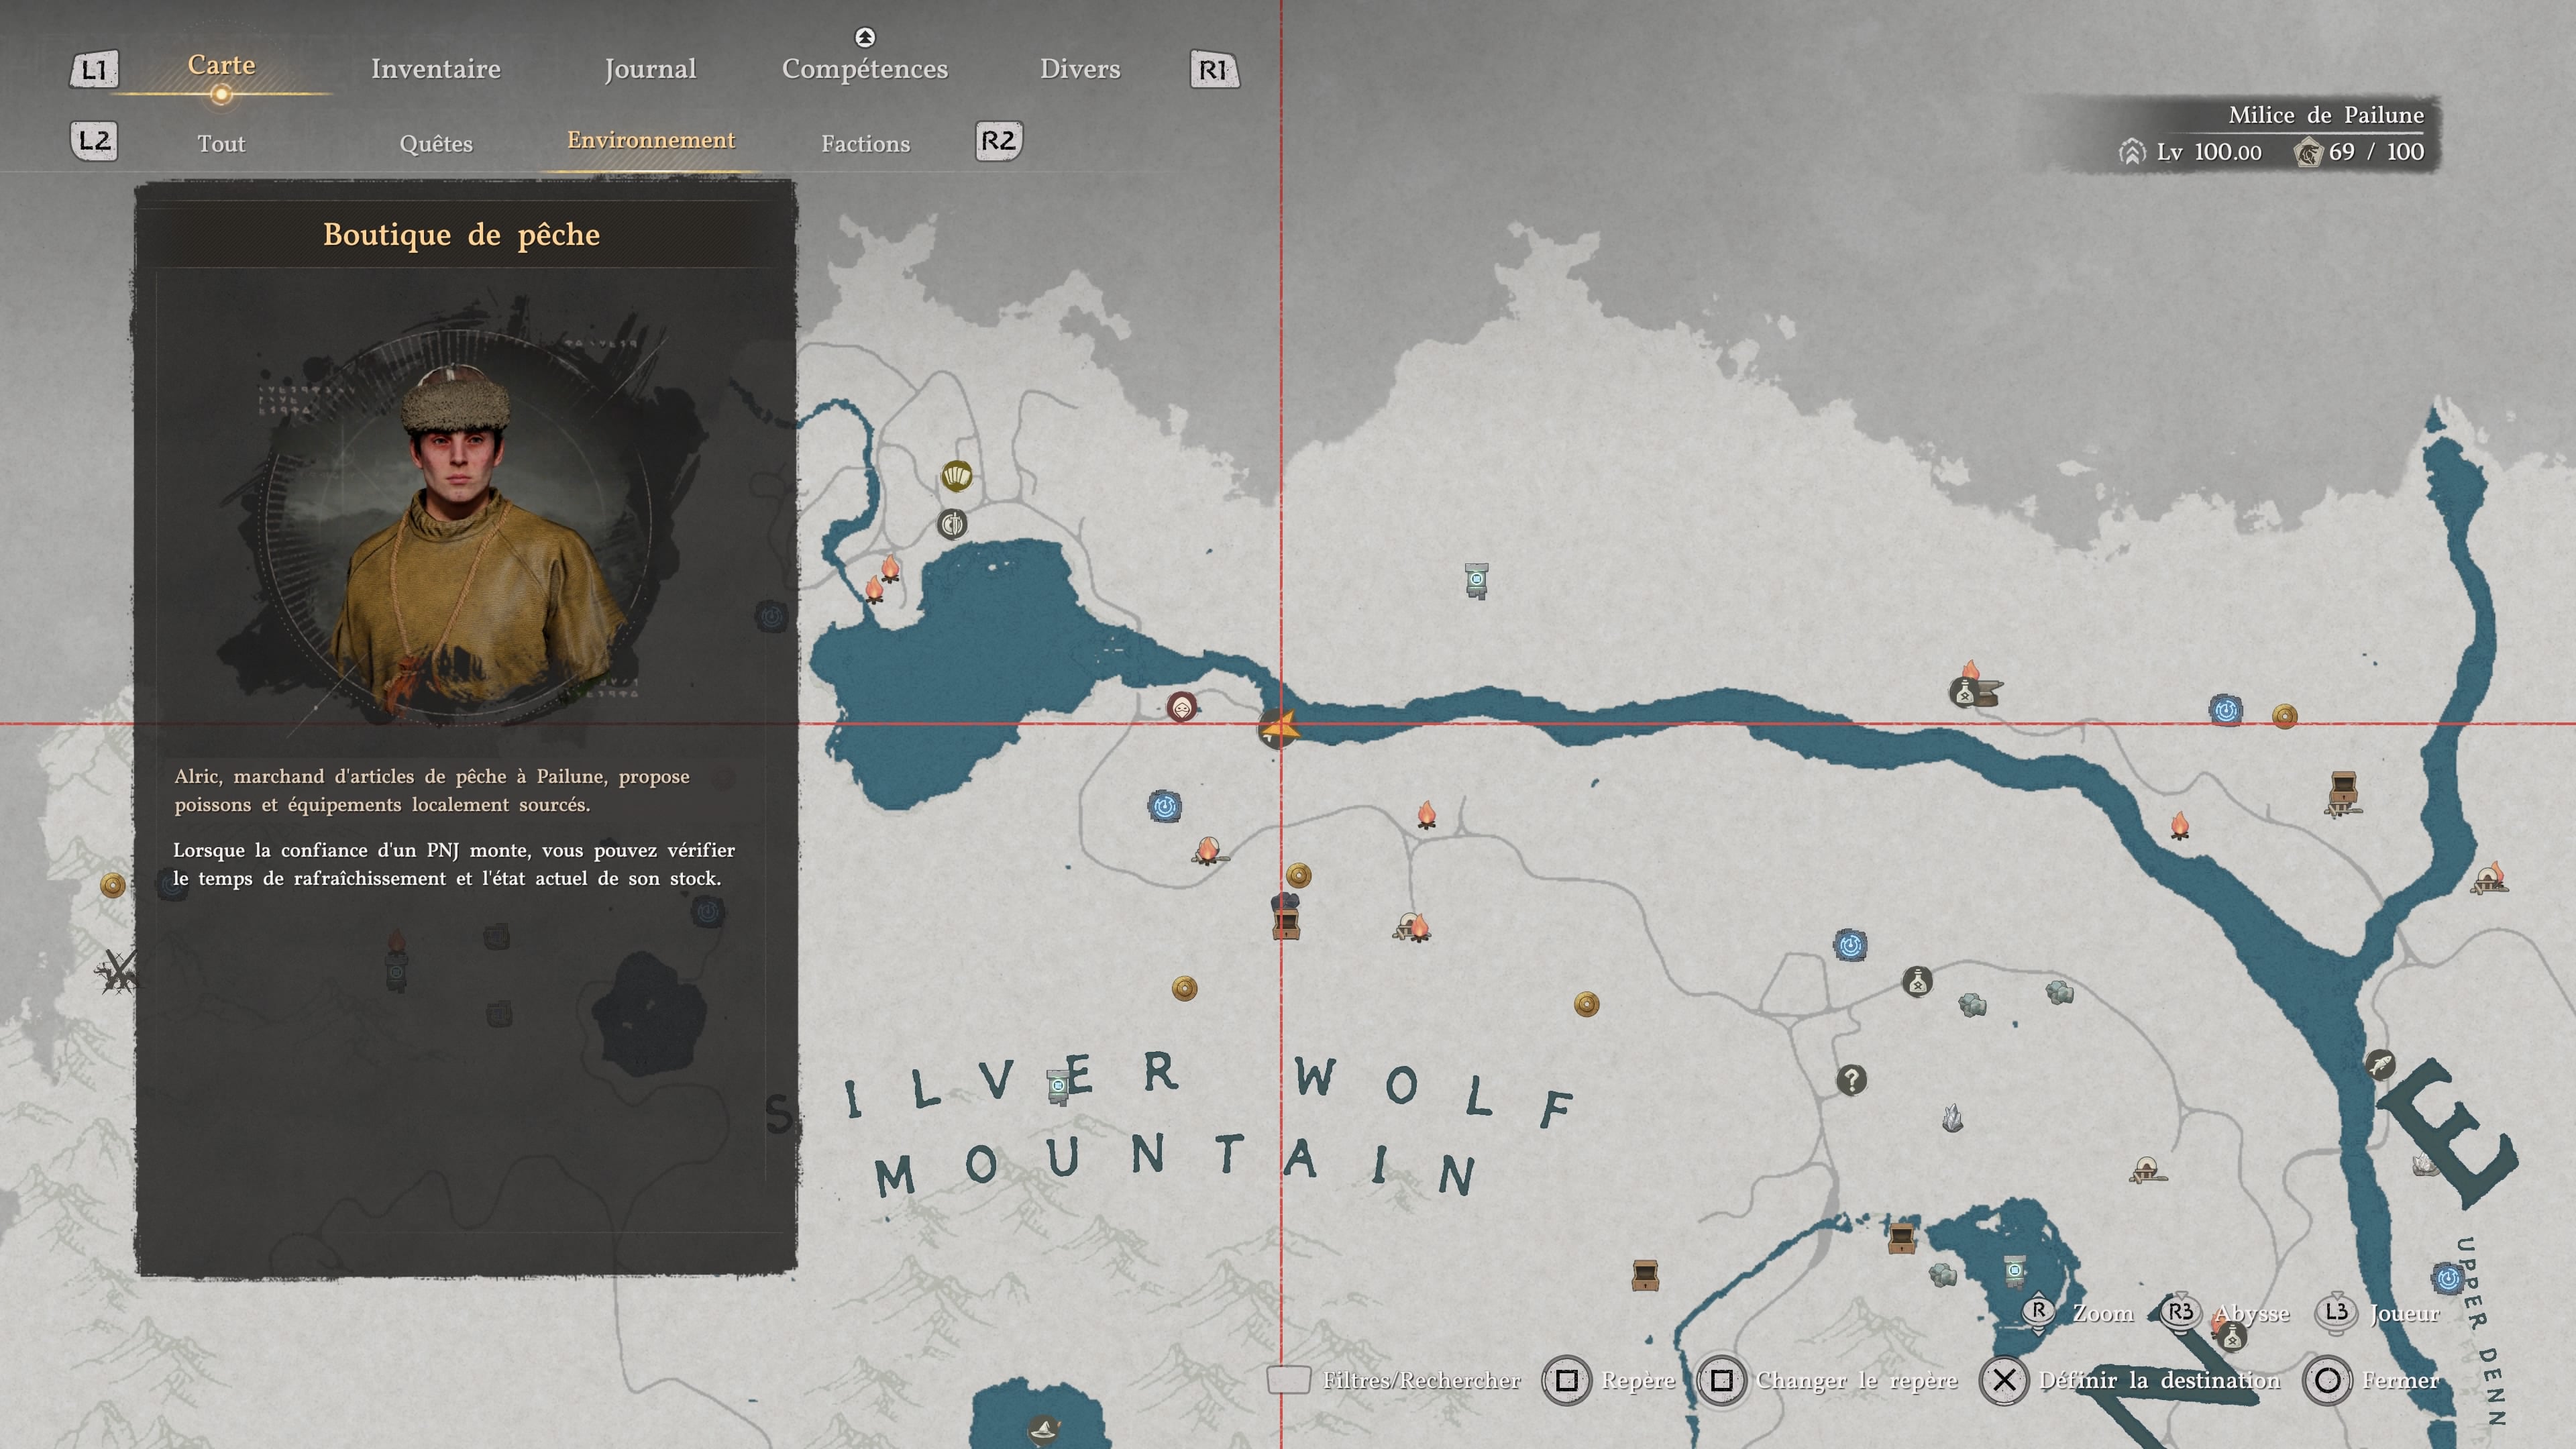Click the R1 next-tab button
The image size is (2576, 1449).
(x=1214, y=70)
